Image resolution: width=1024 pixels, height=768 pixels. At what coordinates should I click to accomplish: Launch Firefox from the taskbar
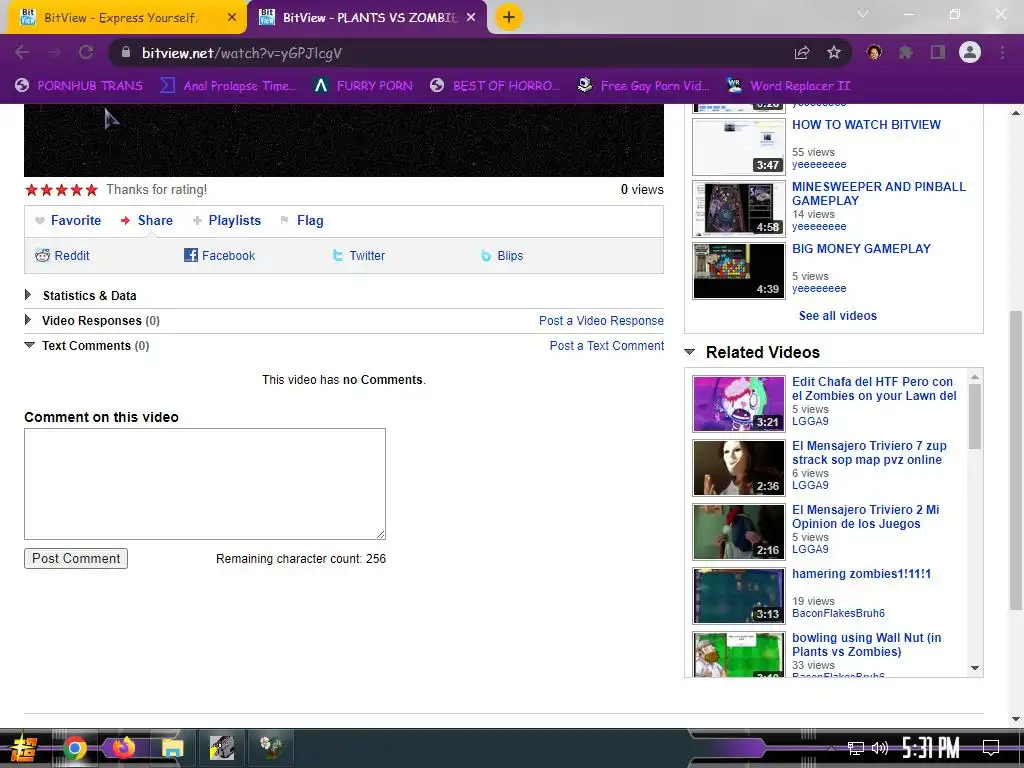pyautogui.click(x=123, y=748)
